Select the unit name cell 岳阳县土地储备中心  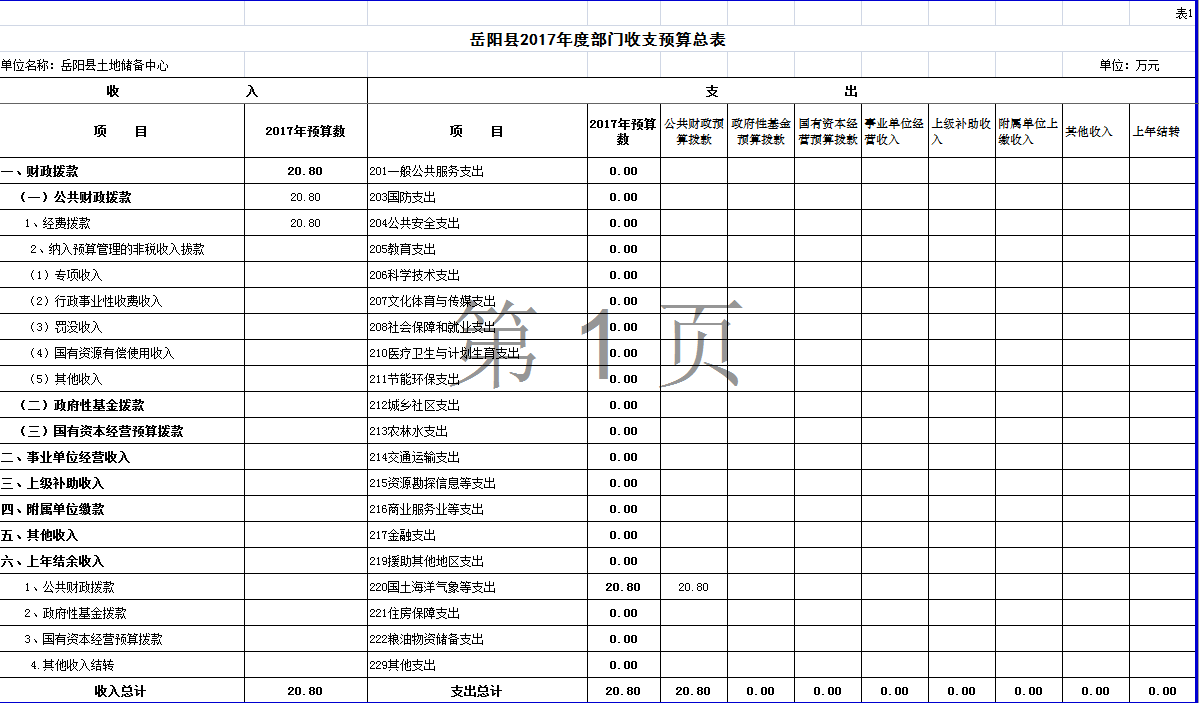point(85,65)
